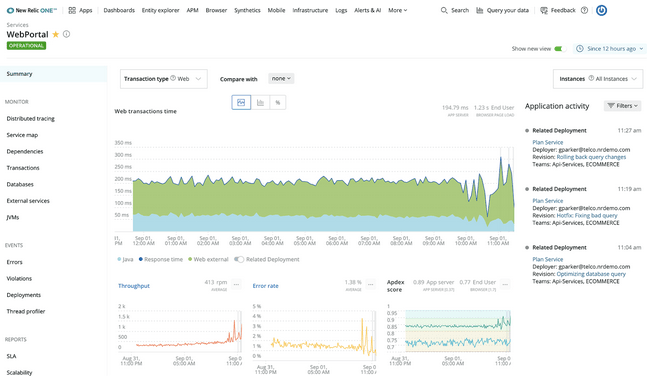Toggle Related Deployment in chart legend
Viewport: 647px width, 387px height.
(x=239, y=259)
